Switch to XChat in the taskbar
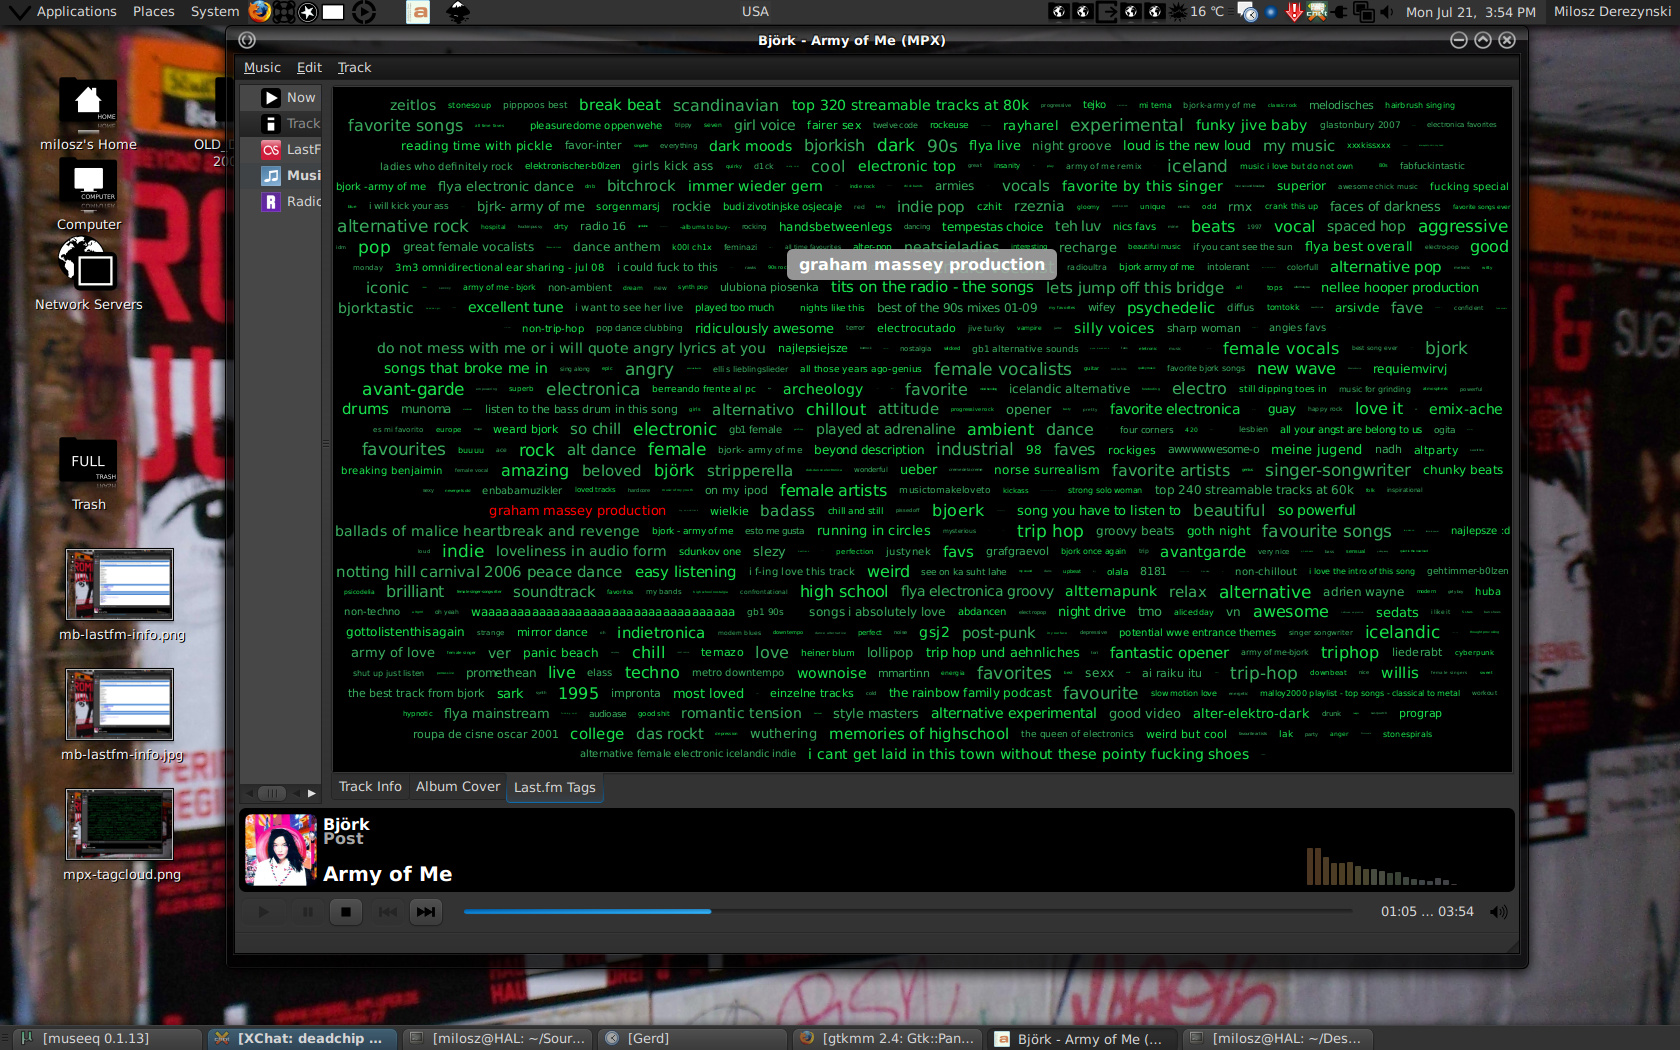This screenshot has height=1050, width=1680. pyautogui.click(x=300, y=1038)
